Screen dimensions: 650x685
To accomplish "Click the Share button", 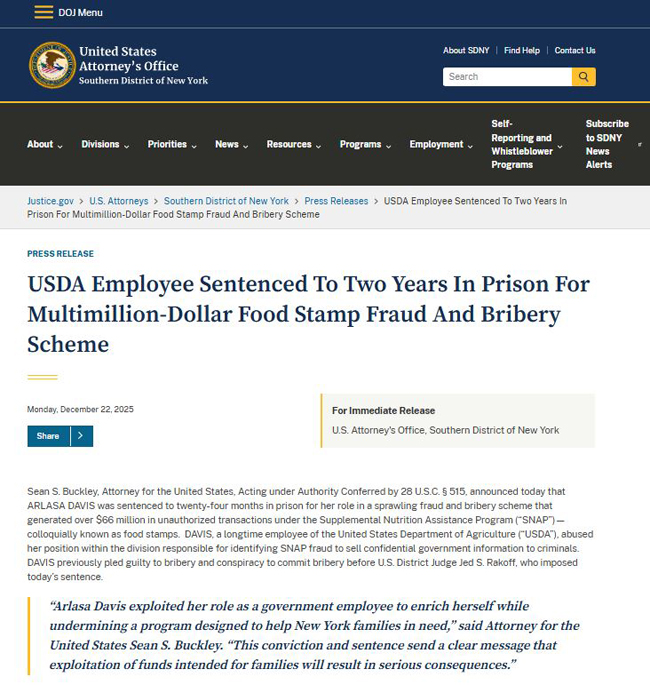I will (48, 436).
